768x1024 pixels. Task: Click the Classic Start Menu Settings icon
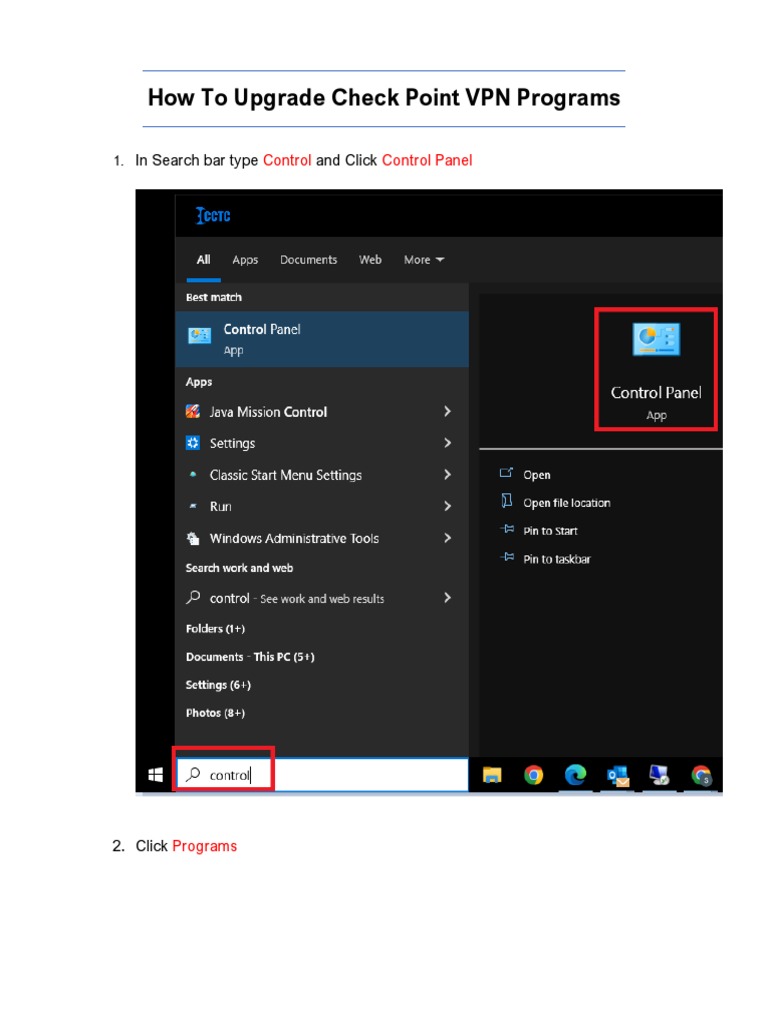[x=193, y=475]
